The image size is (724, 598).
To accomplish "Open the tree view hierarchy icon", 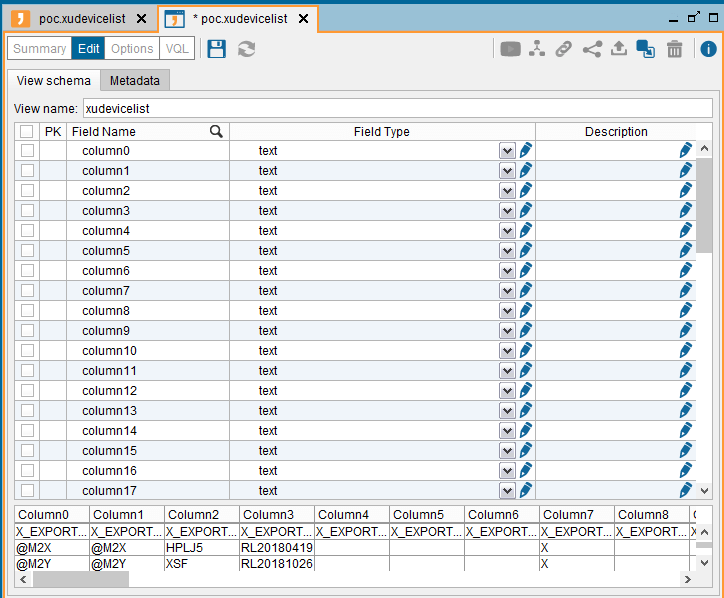I will 537,48.
